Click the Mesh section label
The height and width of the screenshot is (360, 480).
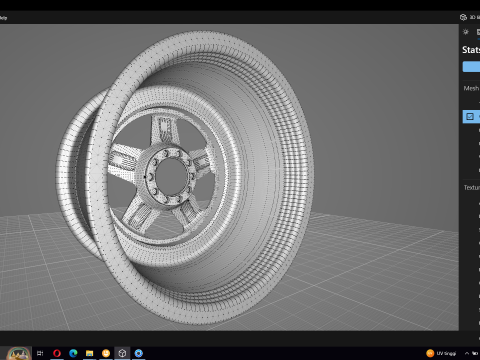471,88
